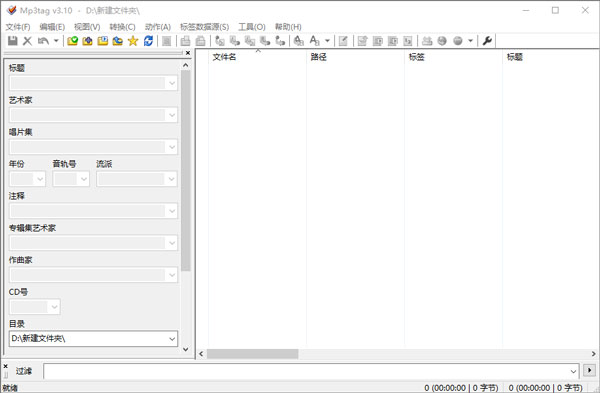Sort by the 标题 column header
The height and width of the screenshot is (393, 600).
(x=551, y=57)
